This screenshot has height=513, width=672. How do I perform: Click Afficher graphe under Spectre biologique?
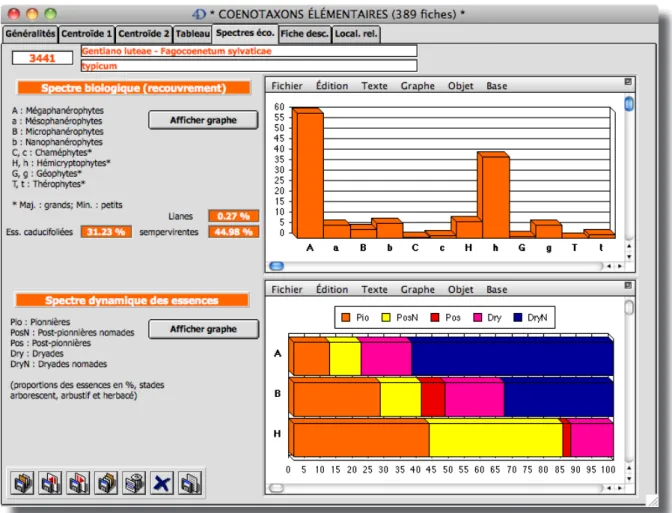tap(204, 120)
